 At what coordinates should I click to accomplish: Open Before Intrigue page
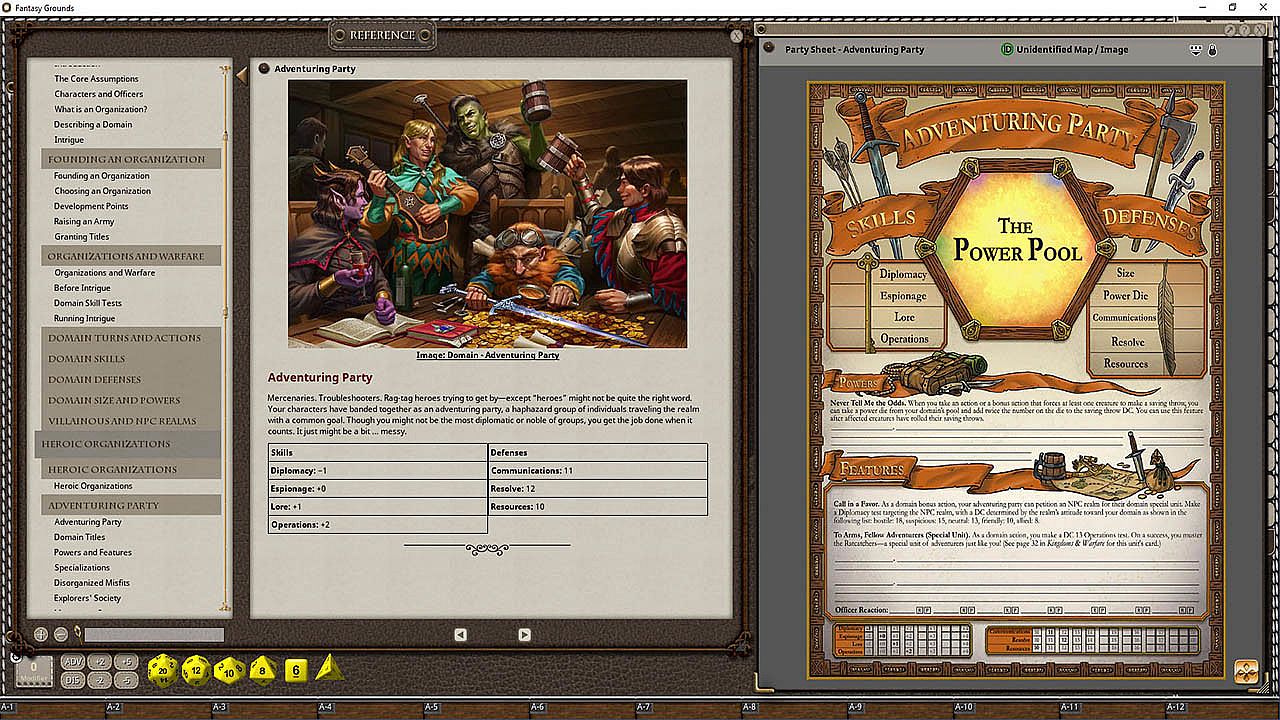pyautogui.click(x=82, y=288)
